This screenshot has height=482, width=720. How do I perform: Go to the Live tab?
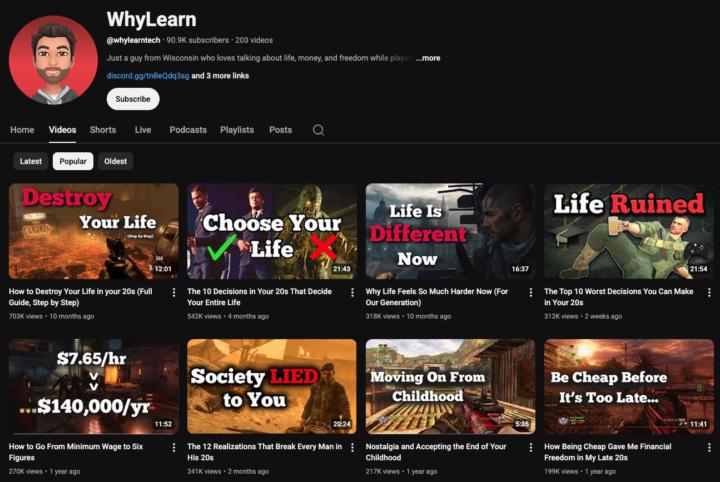[x=143, y=130]
